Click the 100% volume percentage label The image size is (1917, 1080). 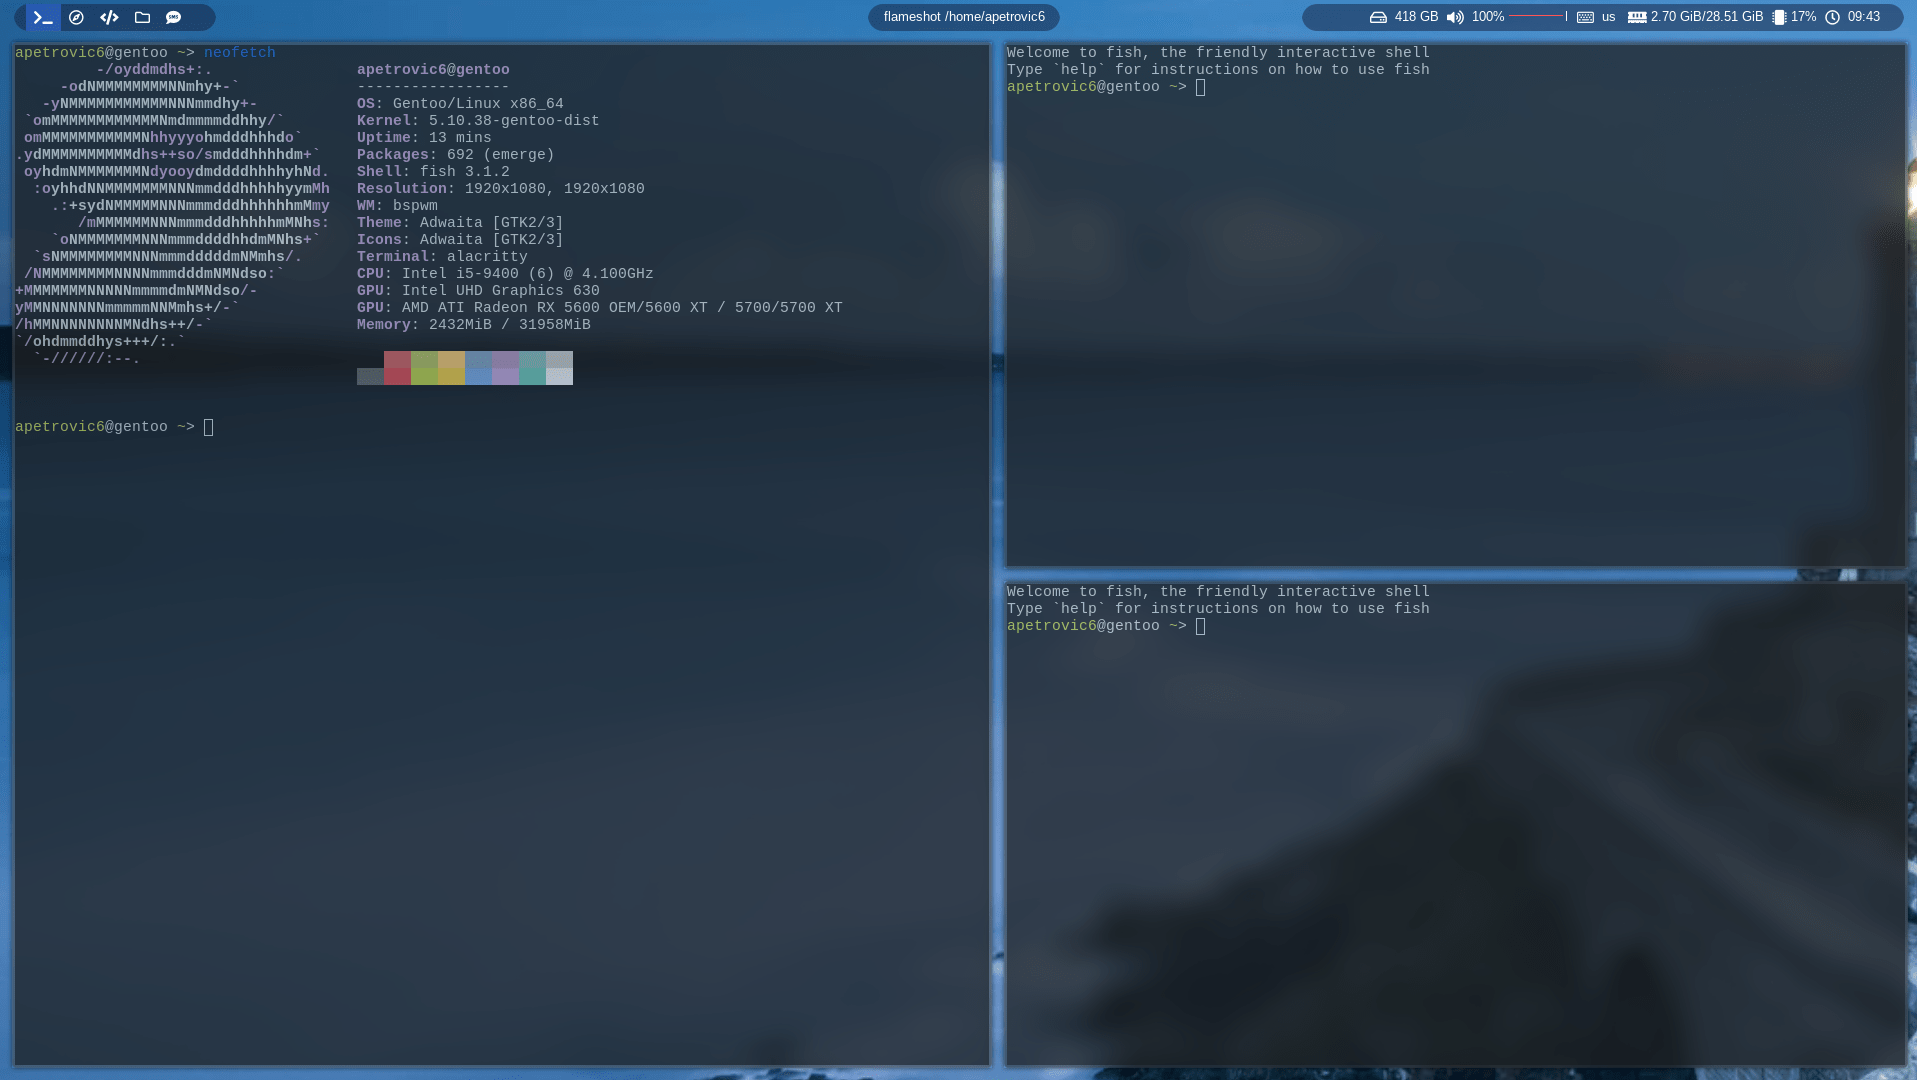pos(1488,17)
